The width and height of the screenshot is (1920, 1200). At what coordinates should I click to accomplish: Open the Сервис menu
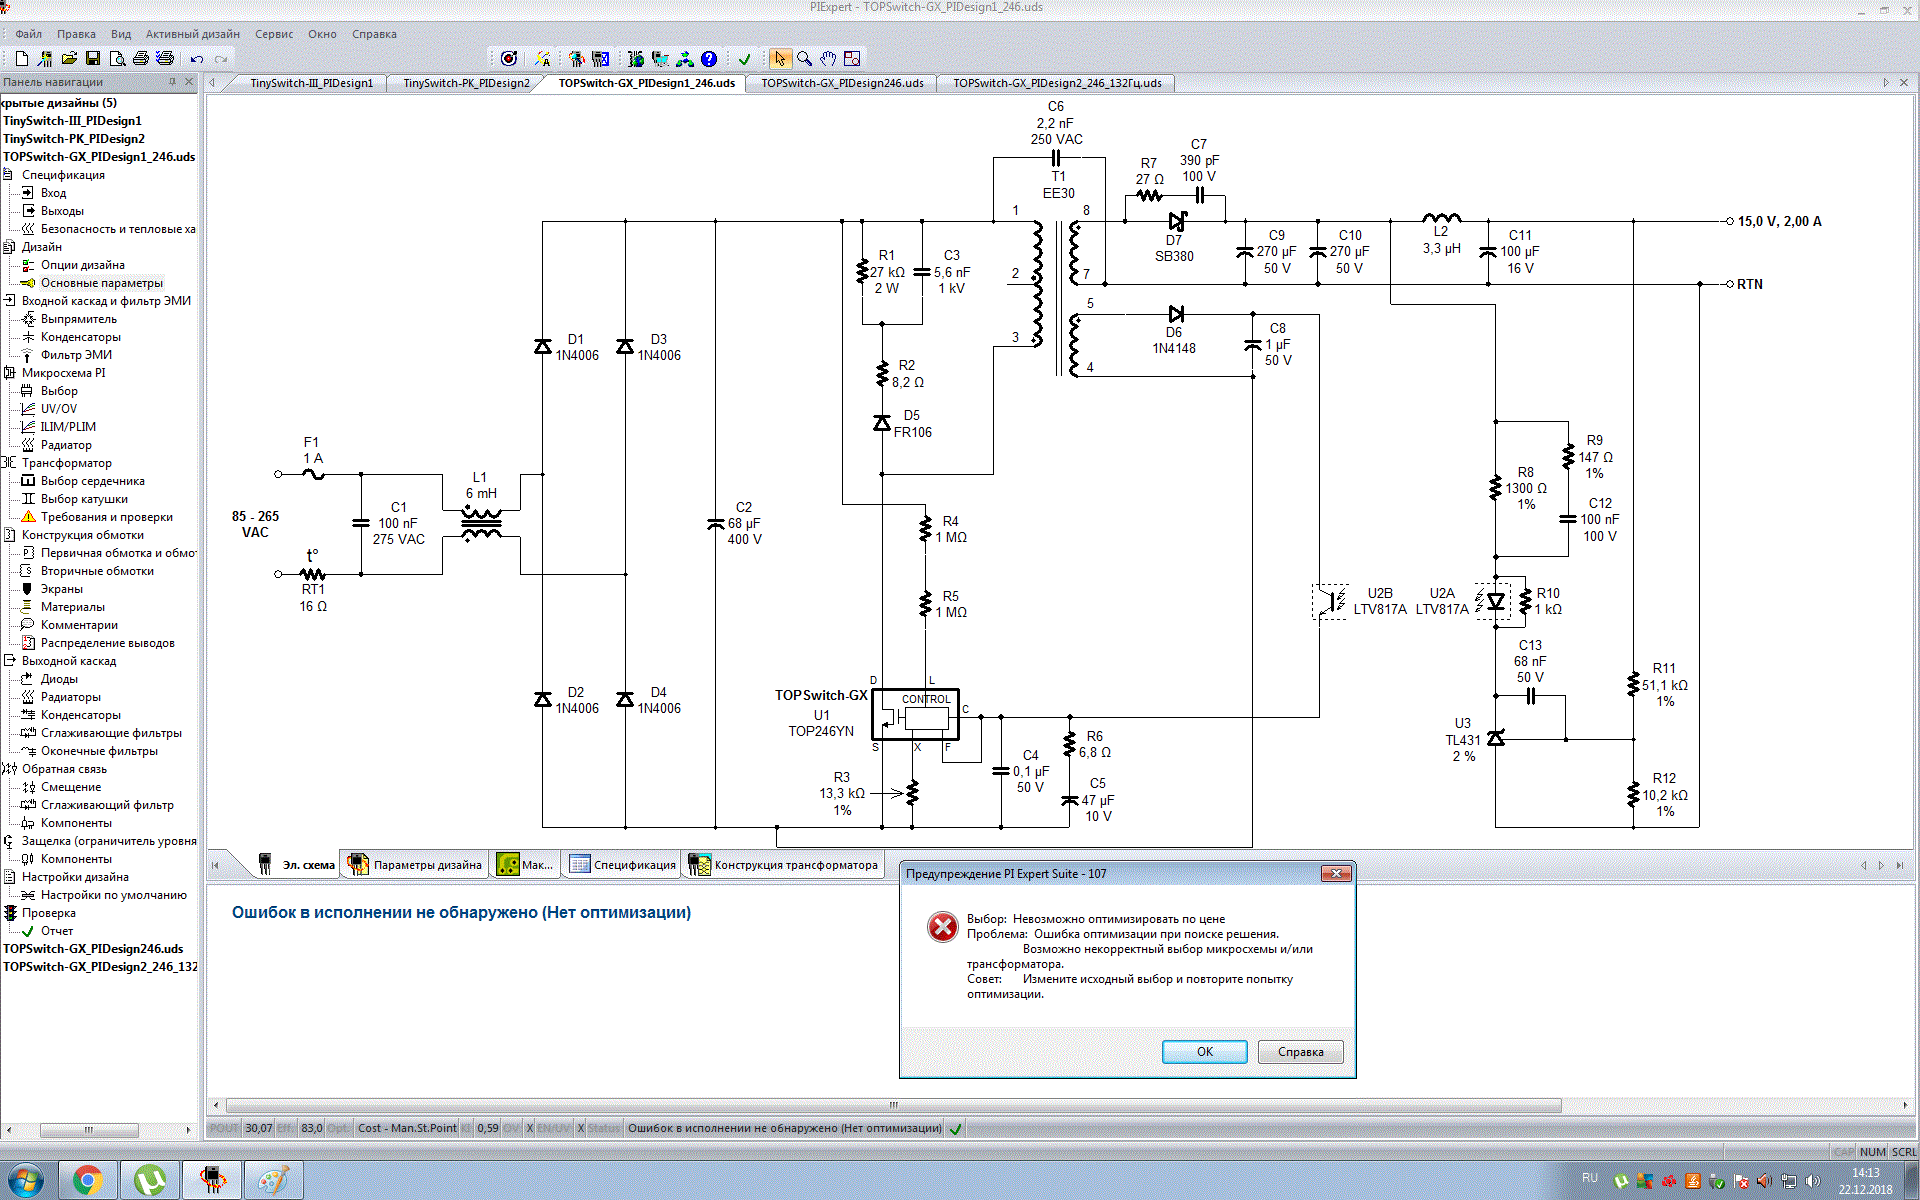click(x=274, y=34)
